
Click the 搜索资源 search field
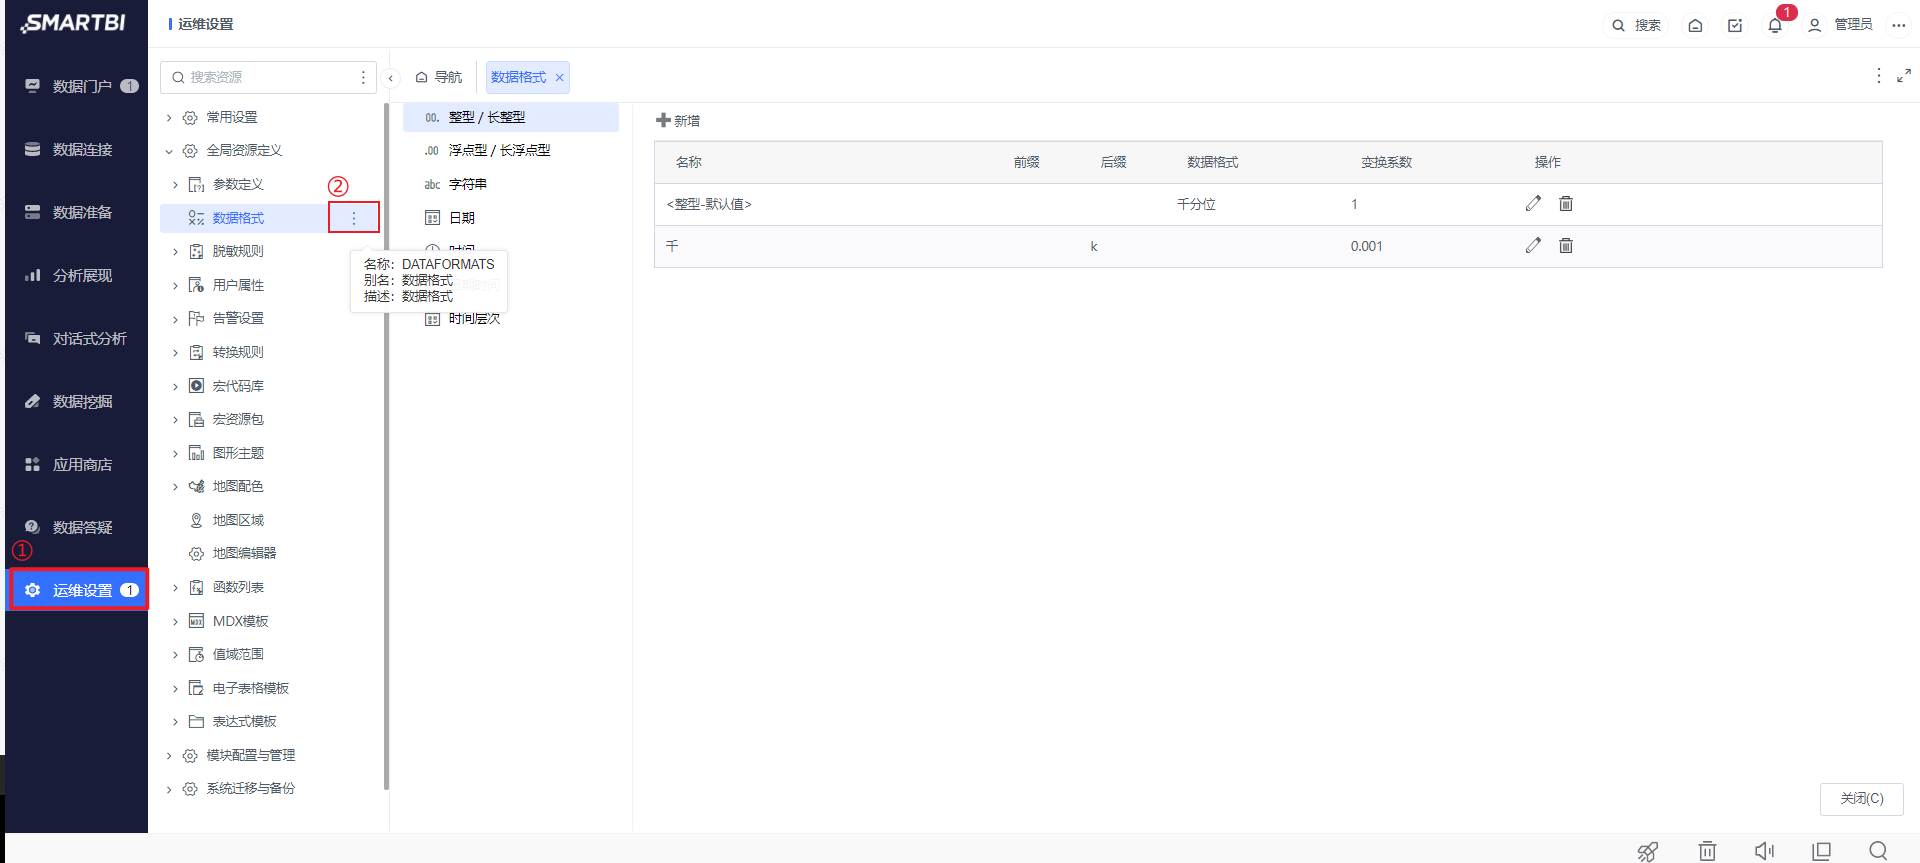pyautogui.click(x=268, y=77)
